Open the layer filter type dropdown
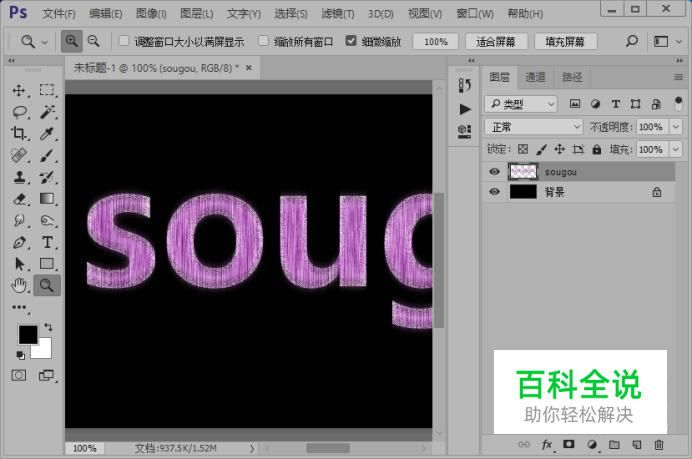The image size is (692, 459). (x=521, y=104)
